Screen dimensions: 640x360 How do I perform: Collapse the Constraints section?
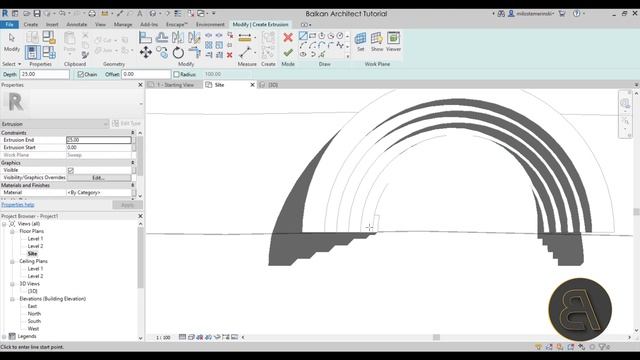click(133, 133)
